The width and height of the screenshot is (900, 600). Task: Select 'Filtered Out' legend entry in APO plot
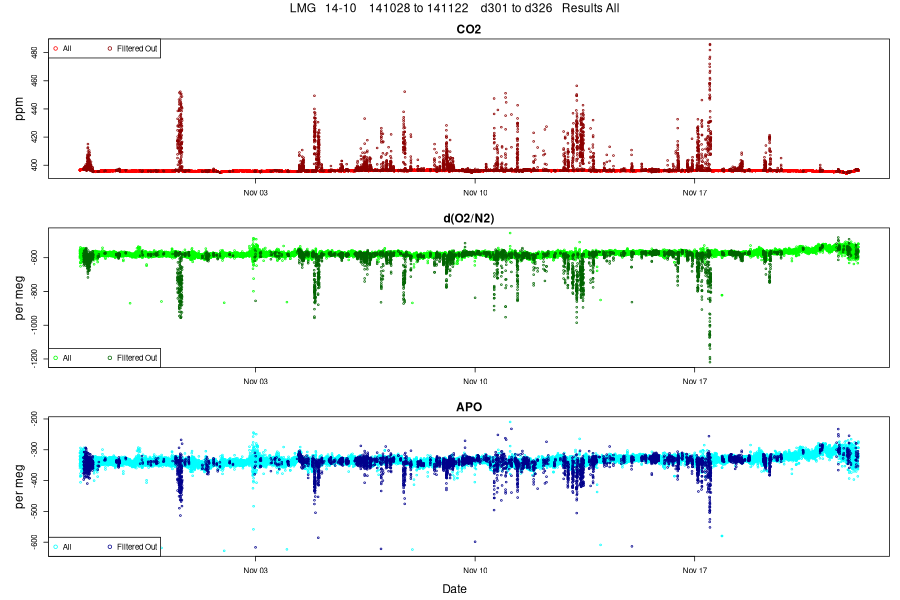[132, 547]
